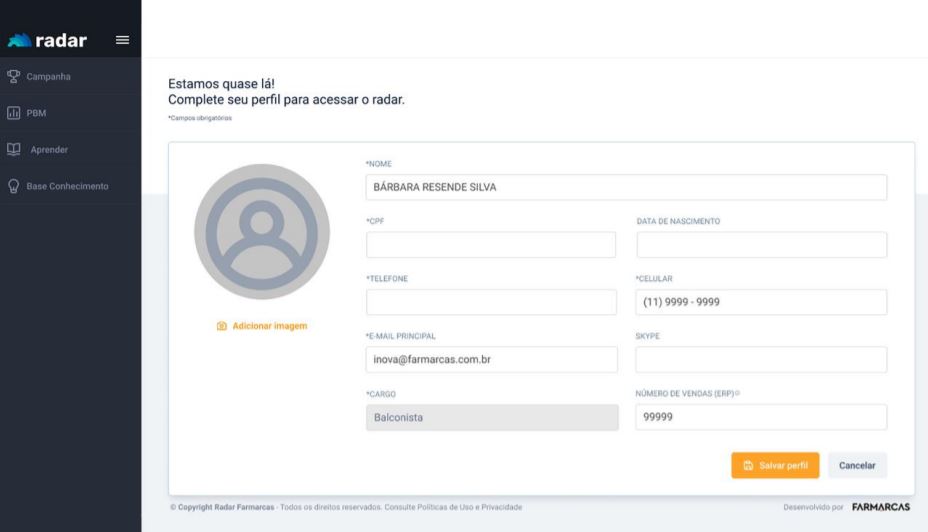This screenshot has height=532, width=928.
Task: Click into the CPF input field
Action: [491, 245]
